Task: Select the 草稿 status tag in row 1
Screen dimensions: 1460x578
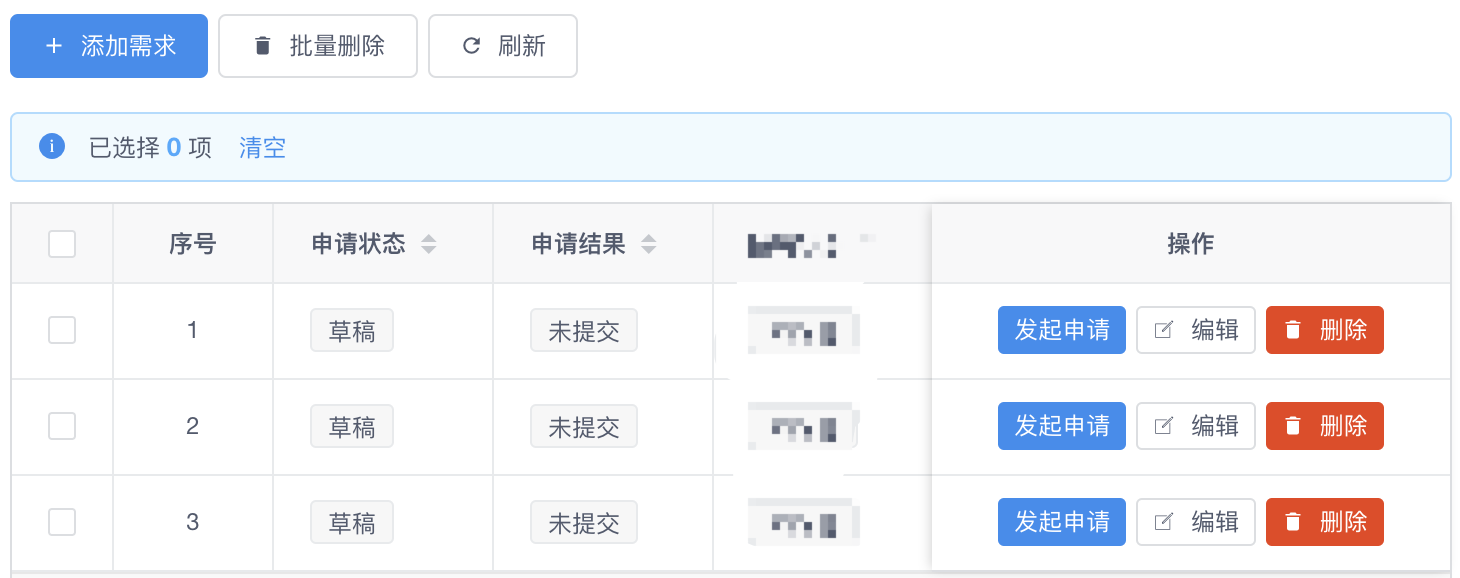Action: (x=352, y=330)
